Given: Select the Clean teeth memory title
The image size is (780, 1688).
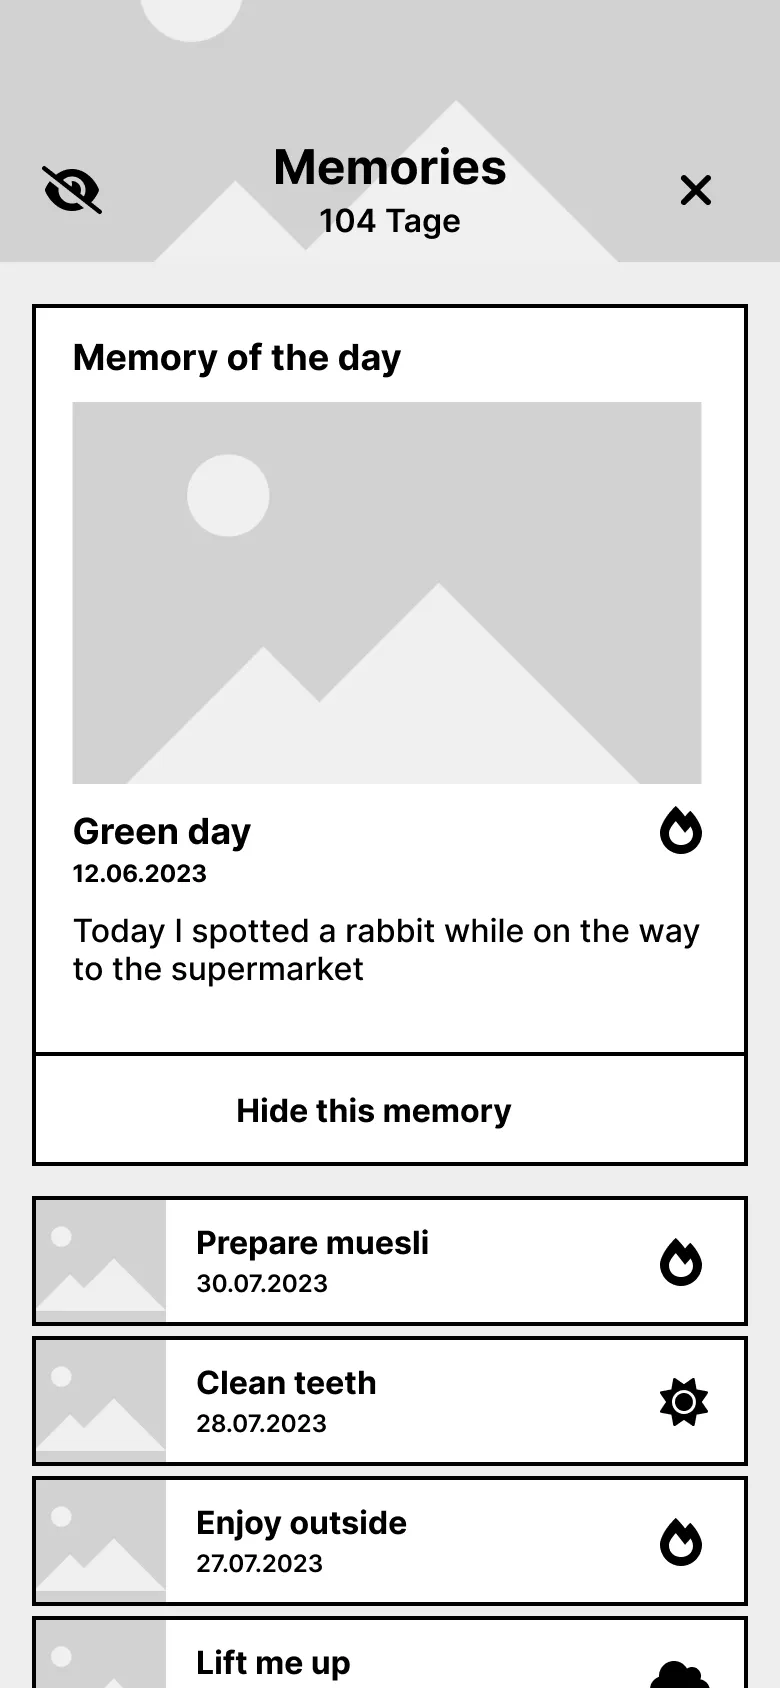Looking at the screenshot, I should [286, 1383].
